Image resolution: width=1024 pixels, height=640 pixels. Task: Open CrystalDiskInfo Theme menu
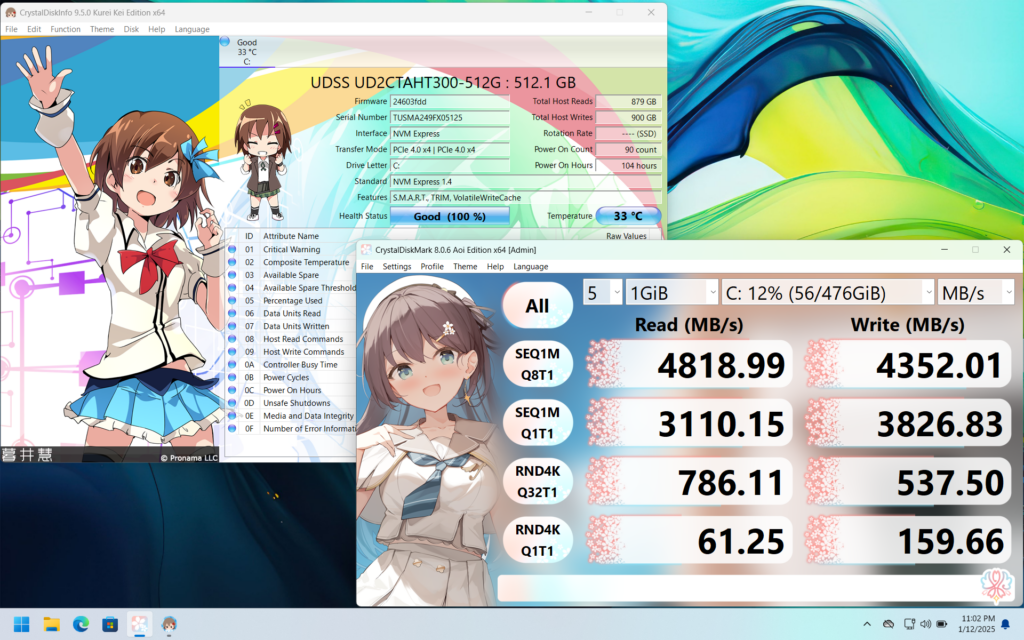[102, 29]
